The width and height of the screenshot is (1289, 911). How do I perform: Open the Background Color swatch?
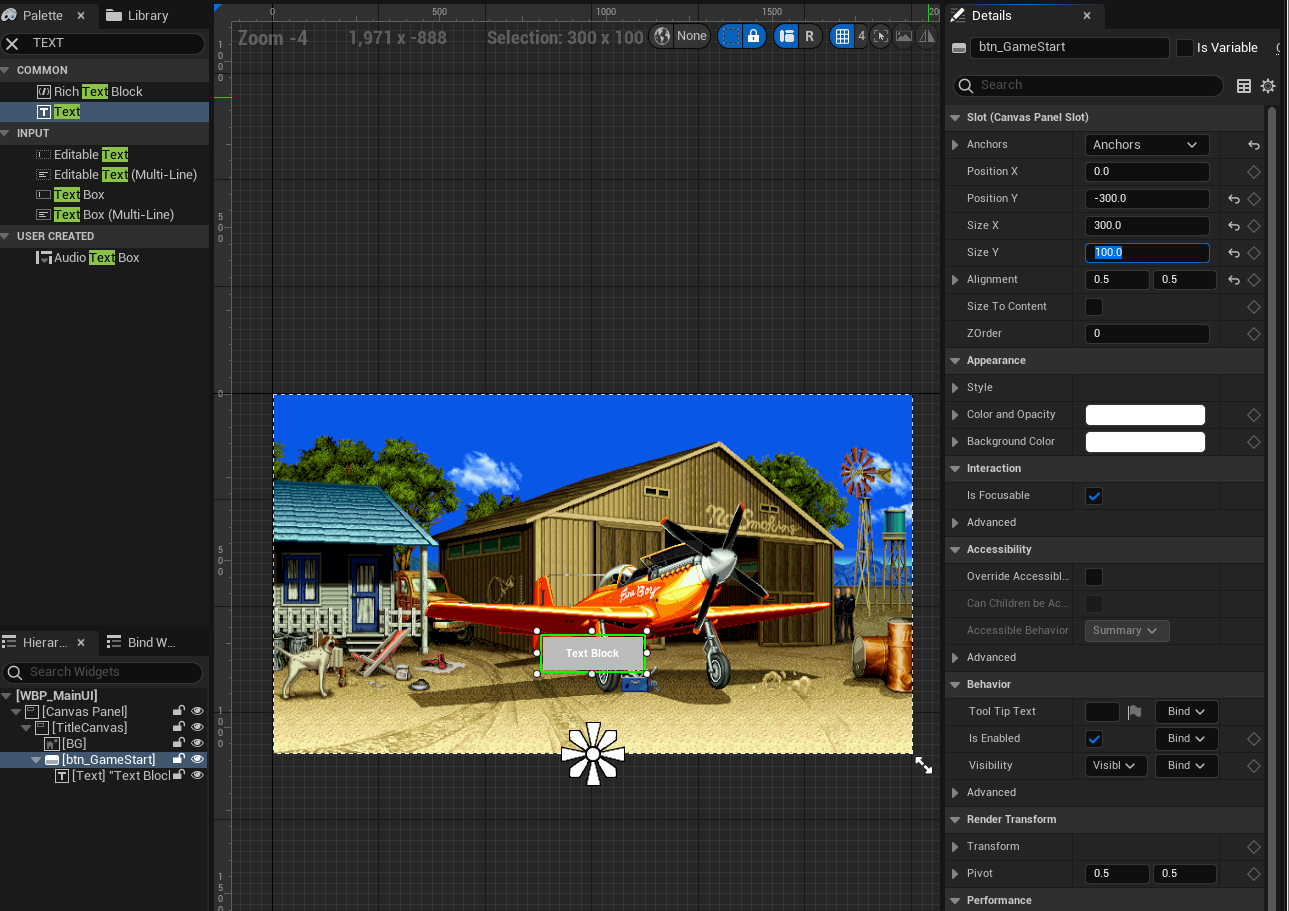[x=1145, y=442]
